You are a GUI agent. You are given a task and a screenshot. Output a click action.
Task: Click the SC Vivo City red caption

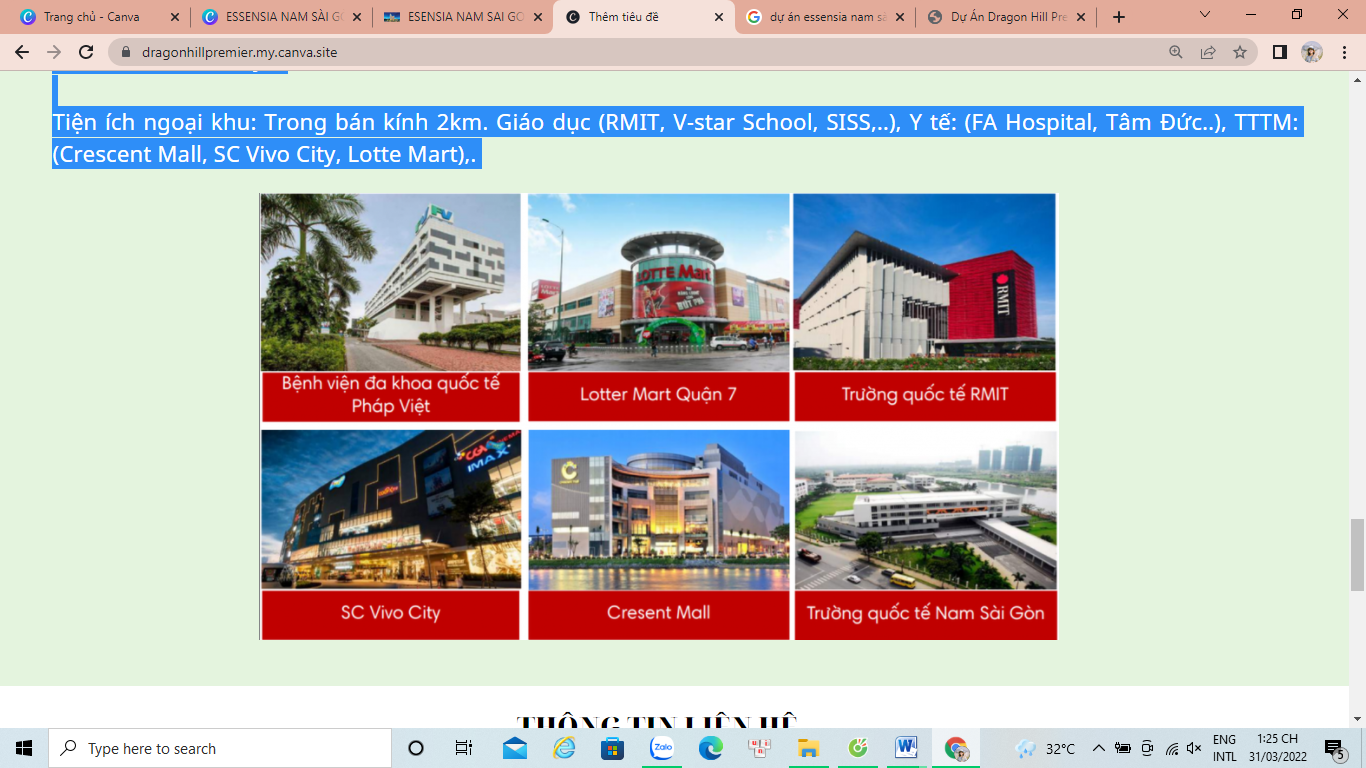[x=391, y=613]
